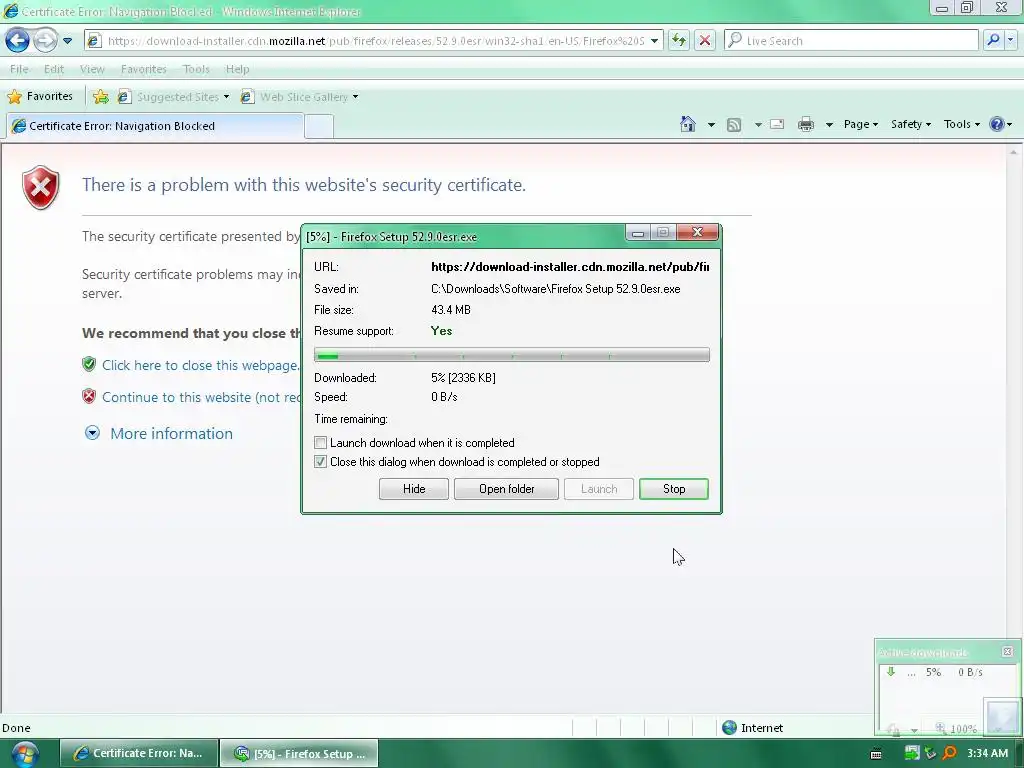Click the download URL text

click(569, 267)
